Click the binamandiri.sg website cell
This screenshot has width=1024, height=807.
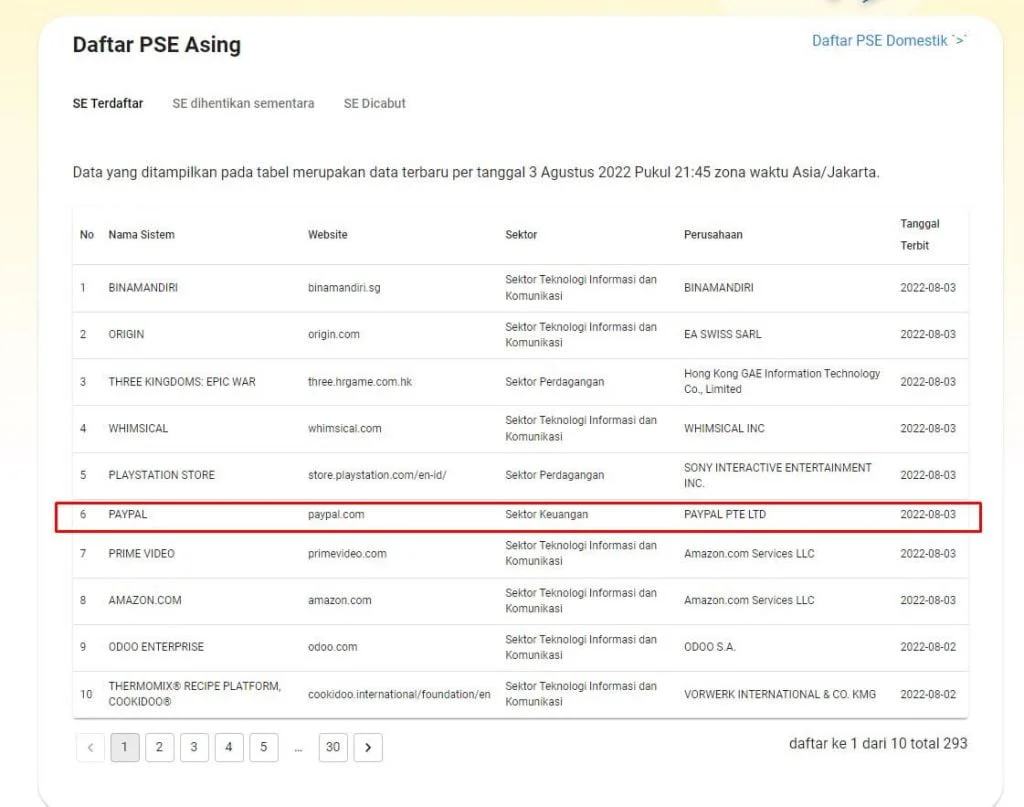point(344,287)
